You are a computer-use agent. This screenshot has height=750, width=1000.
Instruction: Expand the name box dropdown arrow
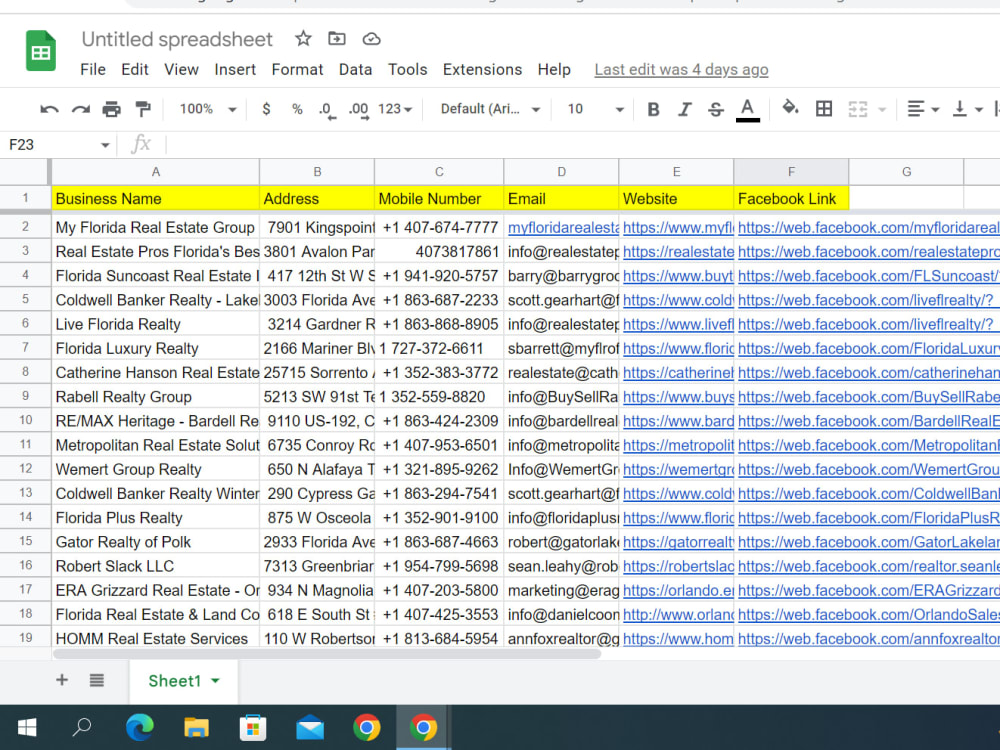click(x=105, y=145)
